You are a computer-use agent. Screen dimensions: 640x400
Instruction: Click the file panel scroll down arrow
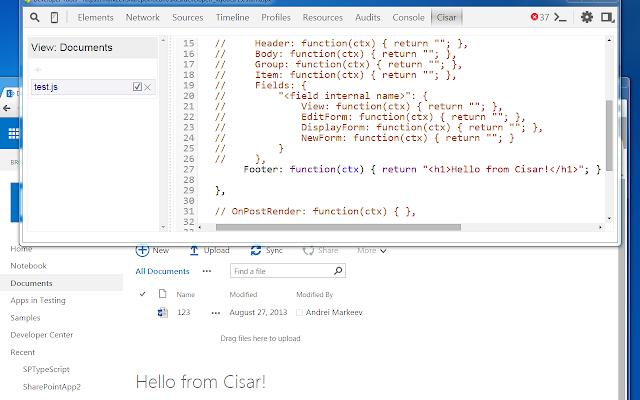163,227
